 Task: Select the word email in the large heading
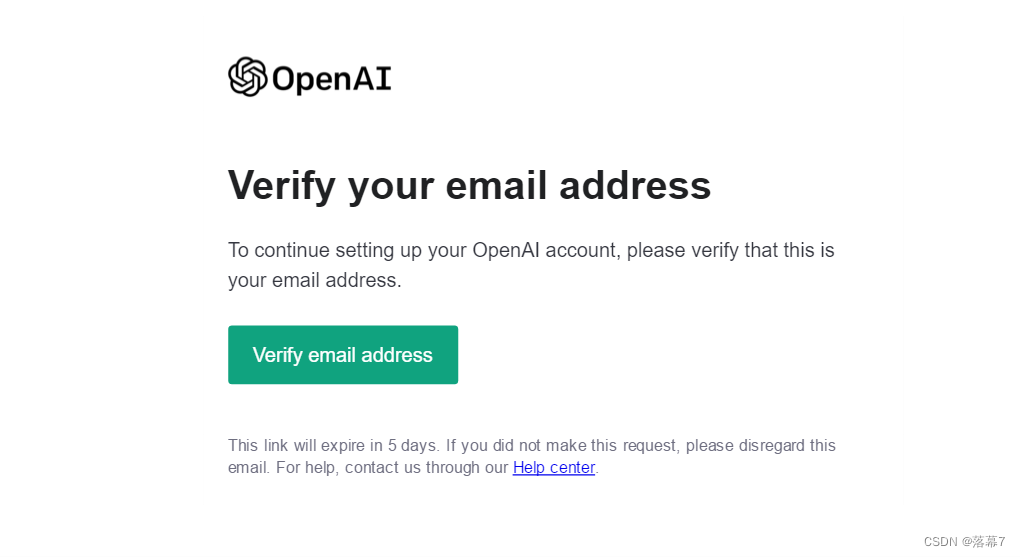(496, 185)
